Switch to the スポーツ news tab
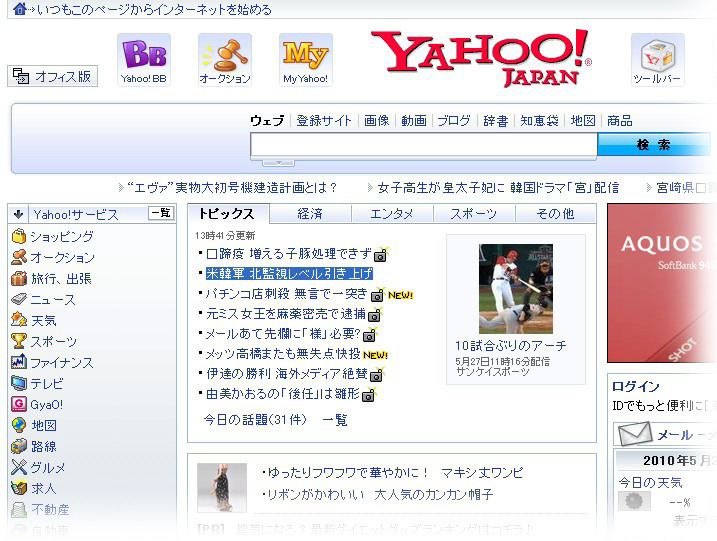The image size is (717, 541). click(x=474, y=214)
